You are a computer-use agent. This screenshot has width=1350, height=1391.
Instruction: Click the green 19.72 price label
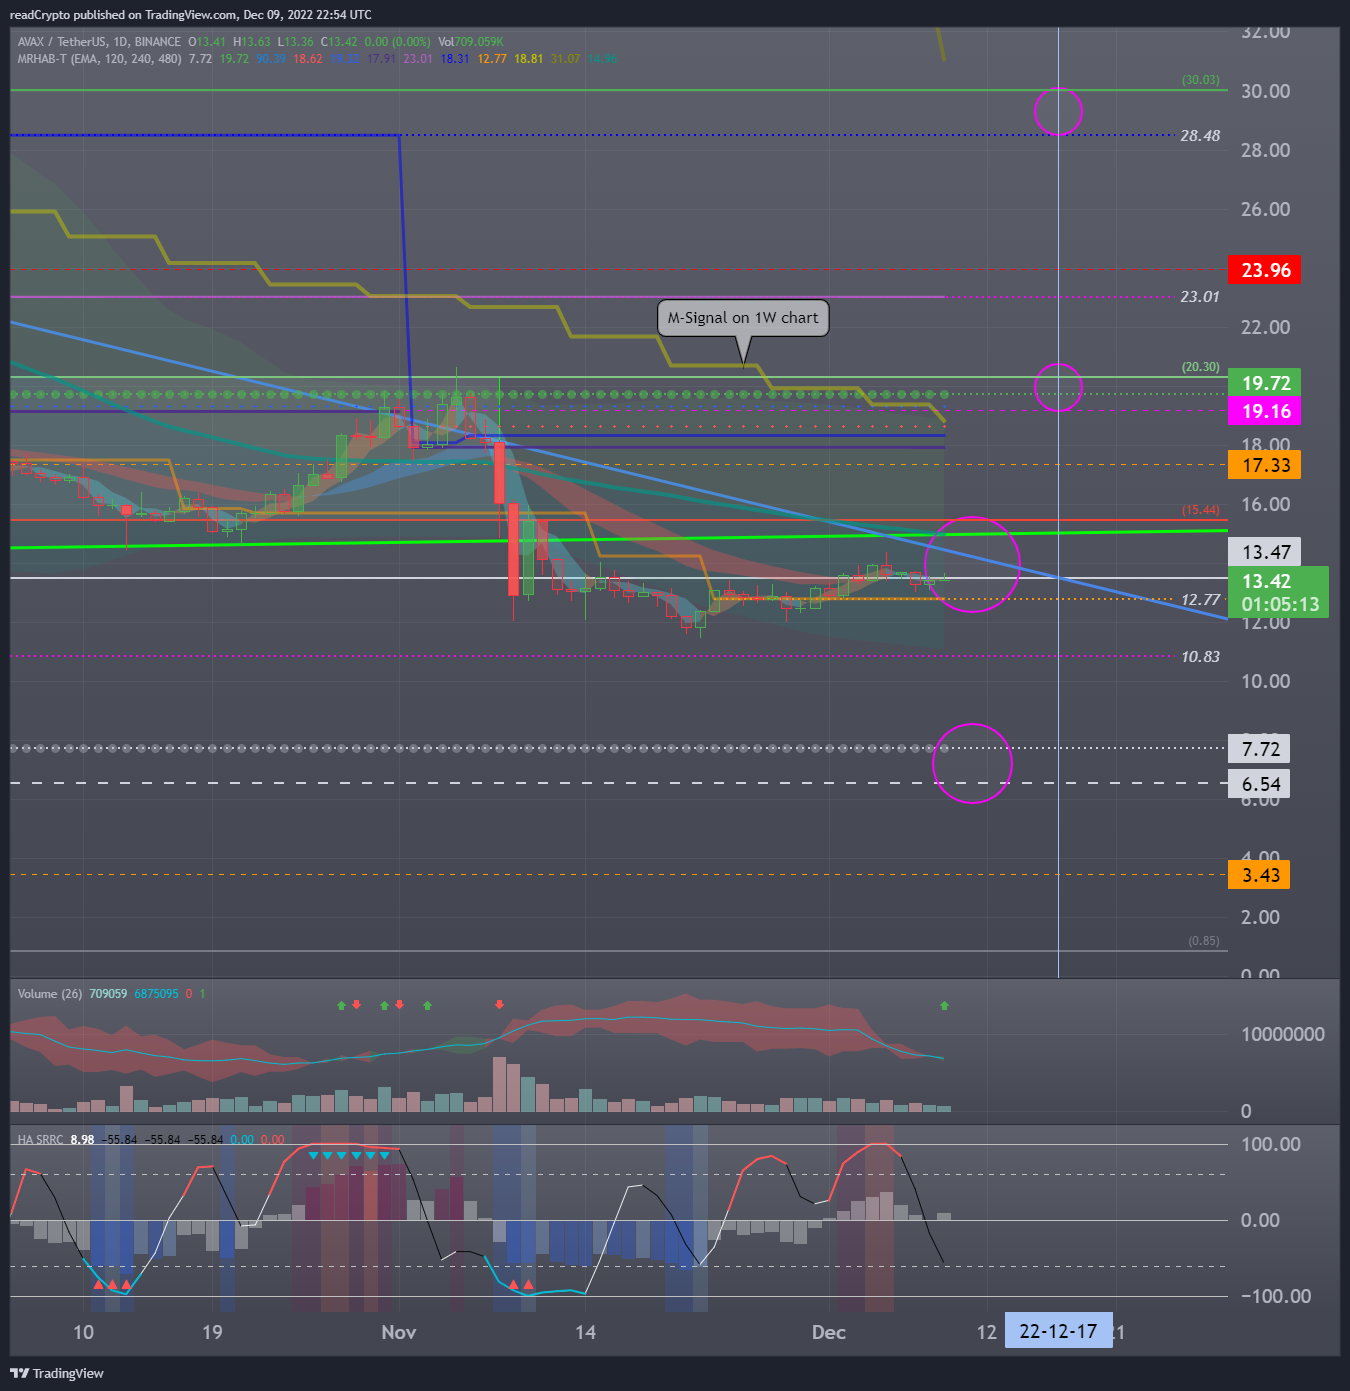coord(1265,383)
